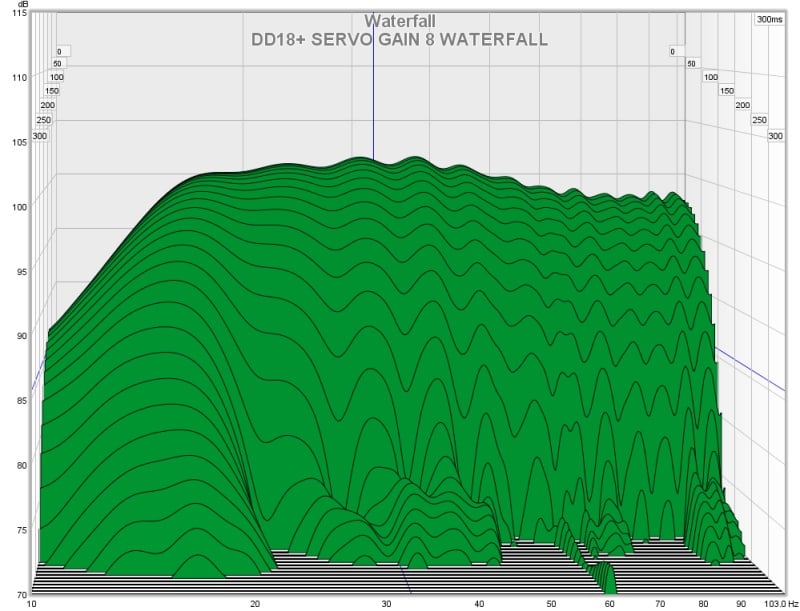Click the 40 Hz frequency axis label
The height and width of the screenshot is (611, 800).
pyautogui.click(x=479, y=604)
